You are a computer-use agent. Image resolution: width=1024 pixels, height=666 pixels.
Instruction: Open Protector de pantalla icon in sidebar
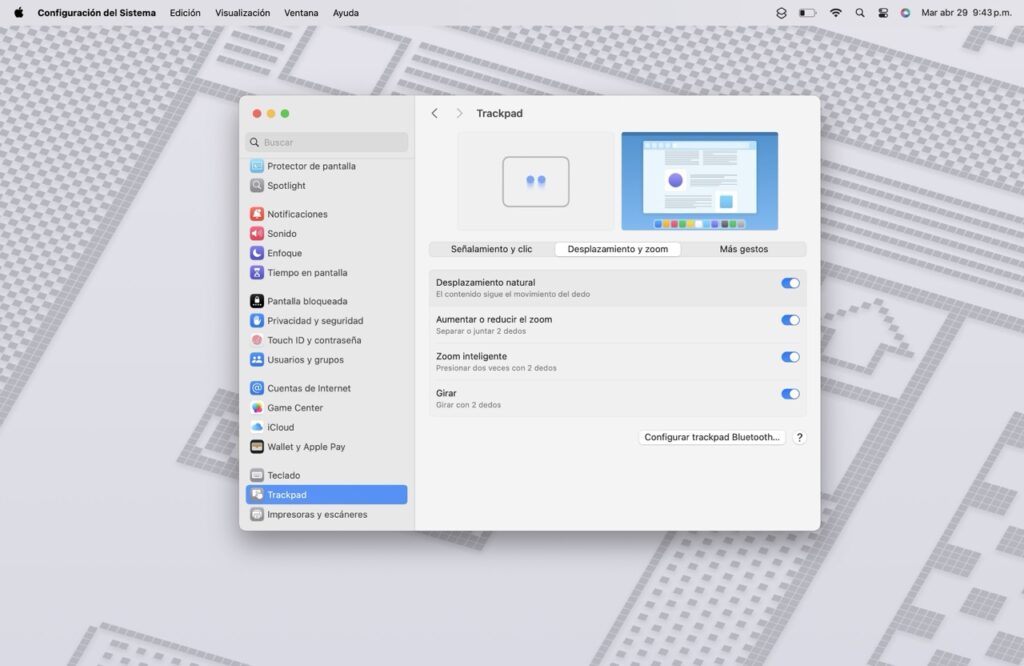click(x=257, y=166)
